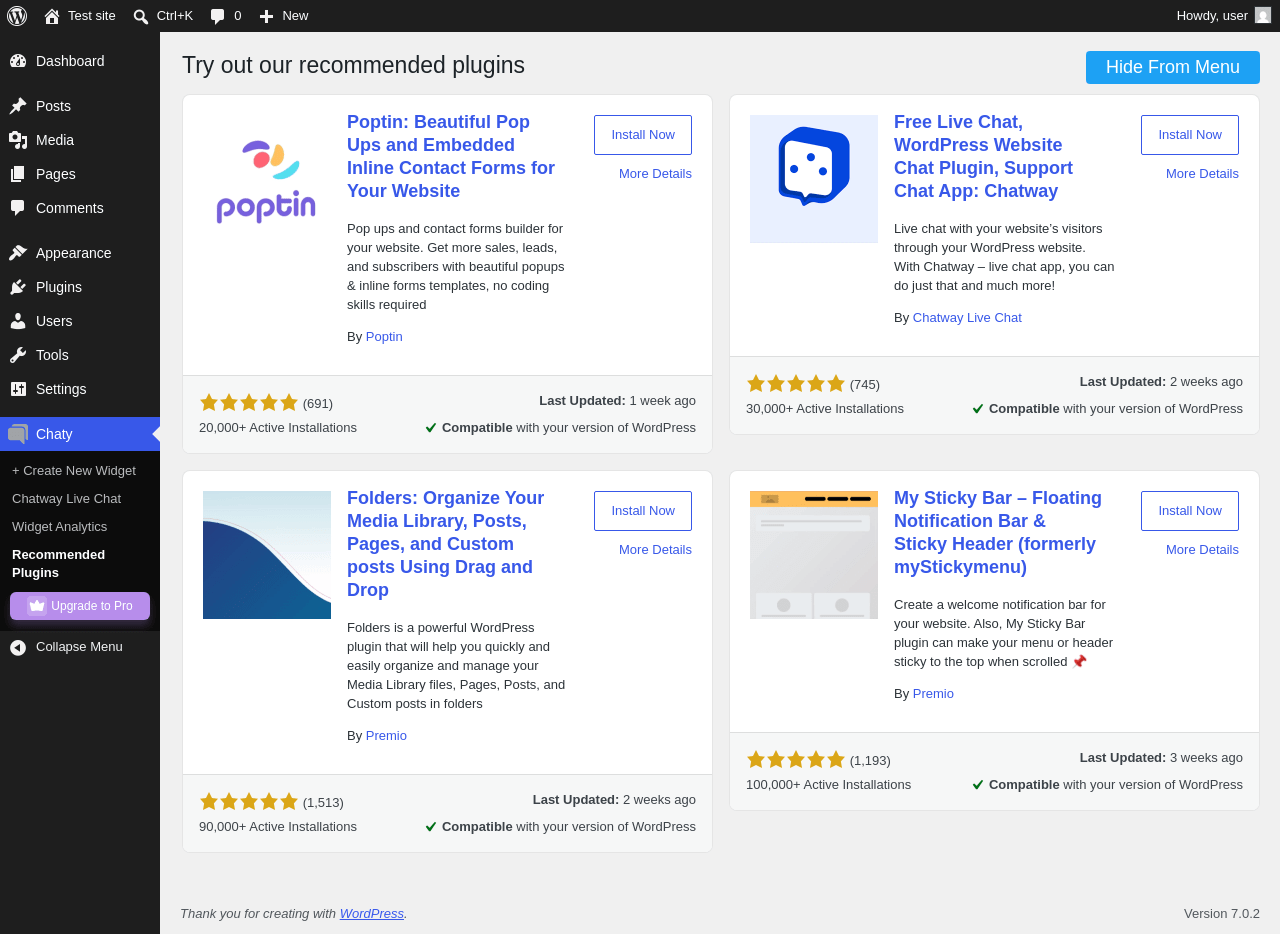The width and height of the screenshot is (1280, 934).
Task: Click the Dashboard gauge icon
Action: [18, 61]
